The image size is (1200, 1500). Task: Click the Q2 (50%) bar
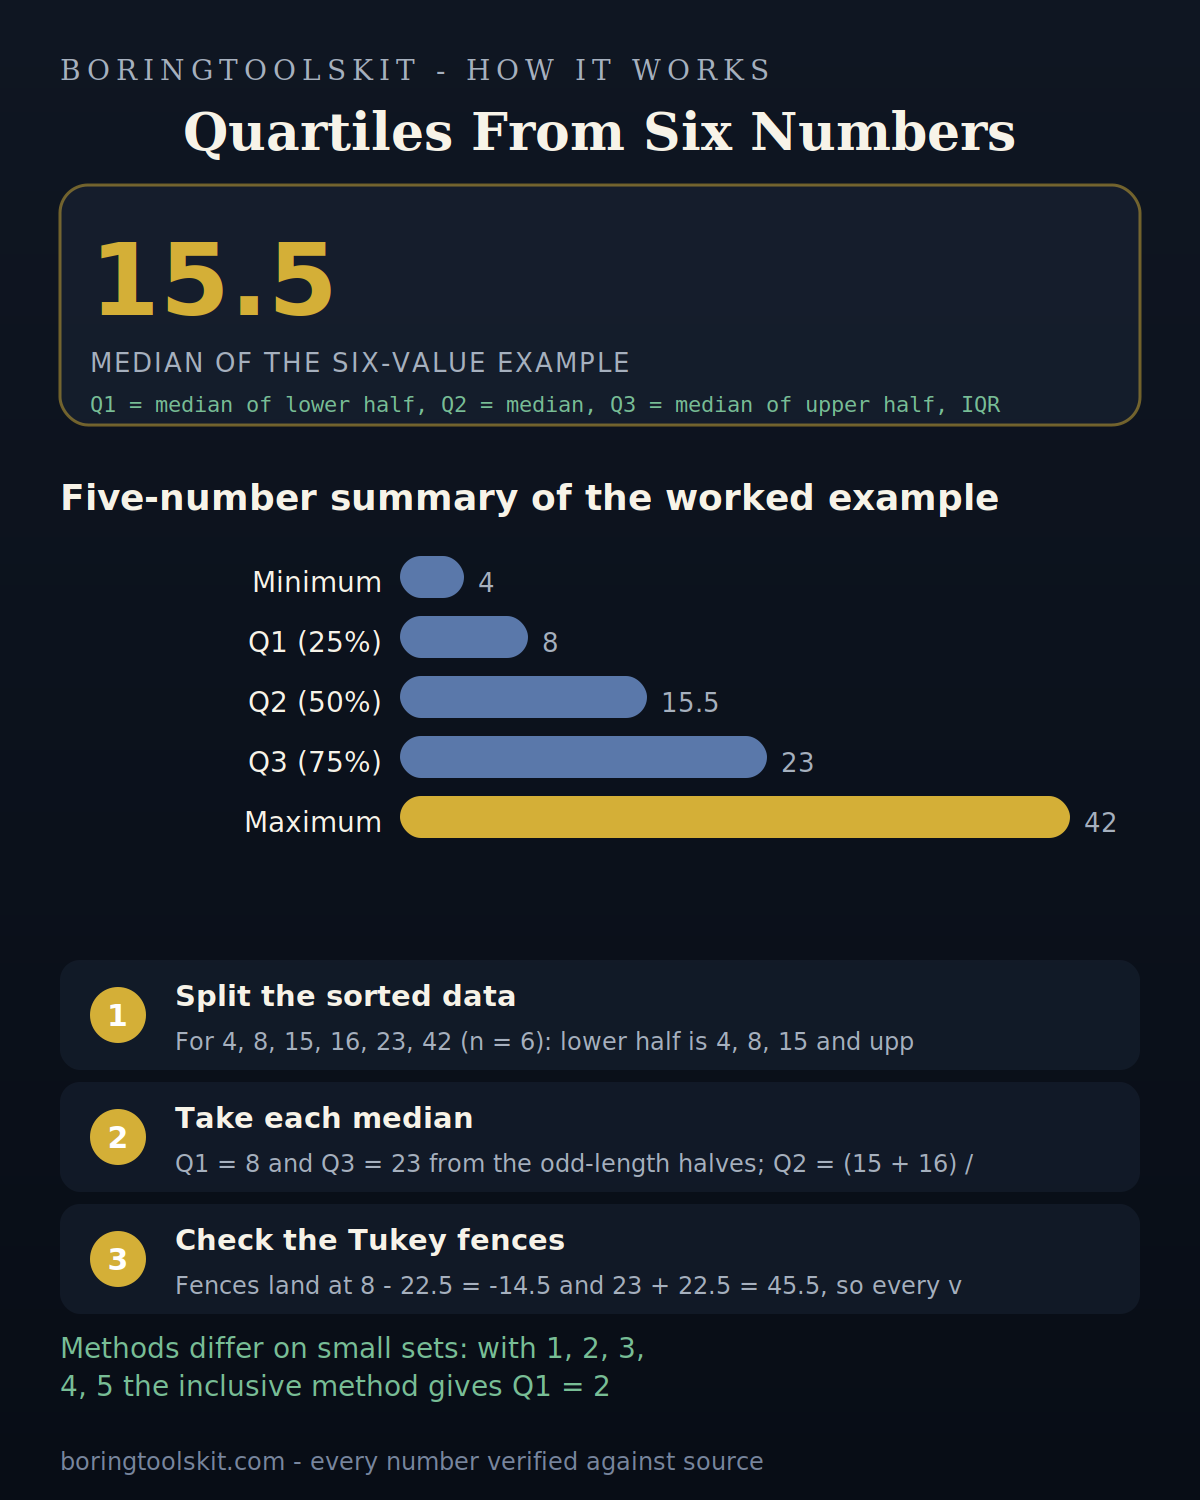coord(524,697)
